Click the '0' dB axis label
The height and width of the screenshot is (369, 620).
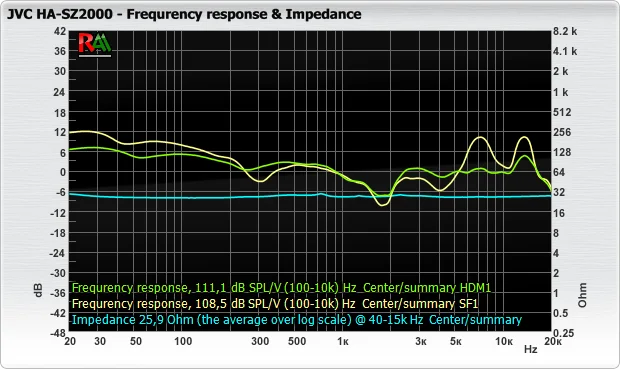coord(63,172)
